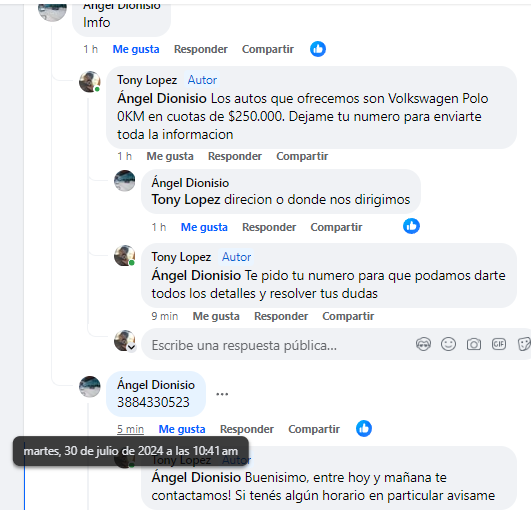Toggle 'Me gusta' on the 9 min Tony Lopez reply
531x510 pixels.
(216, 316)
